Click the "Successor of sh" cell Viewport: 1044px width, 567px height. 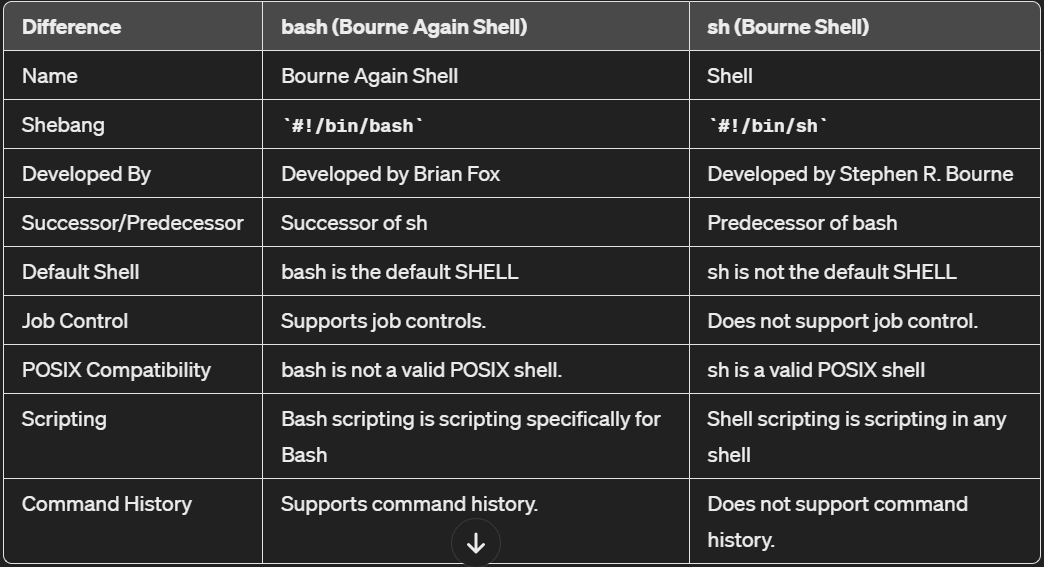354,223
